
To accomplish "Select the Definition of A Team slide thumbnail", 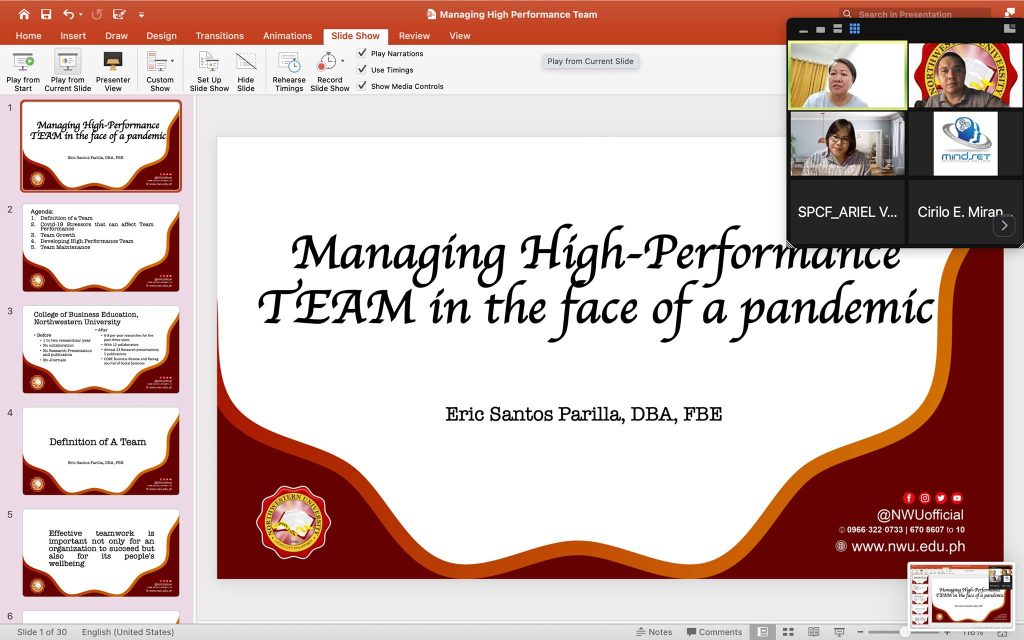I will (101, 451).
